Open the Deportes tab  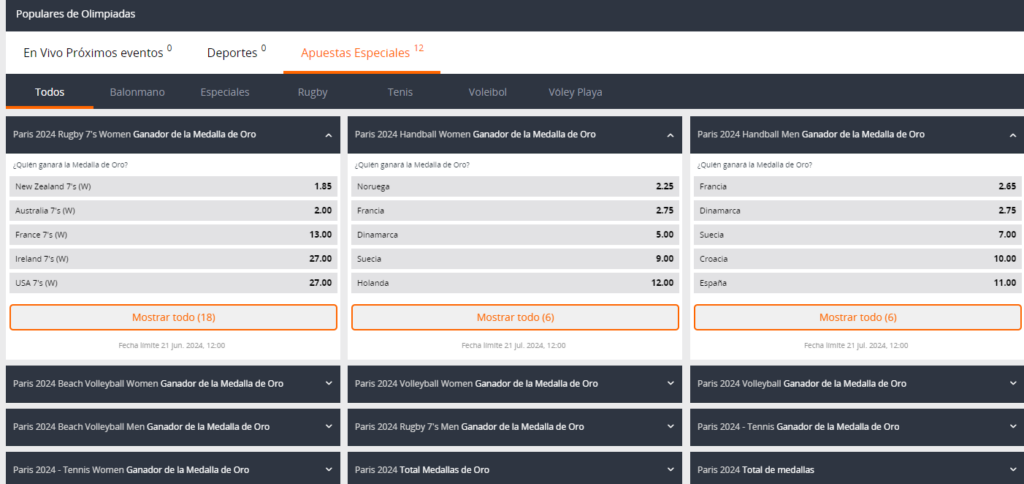click(x=235, y=53)
